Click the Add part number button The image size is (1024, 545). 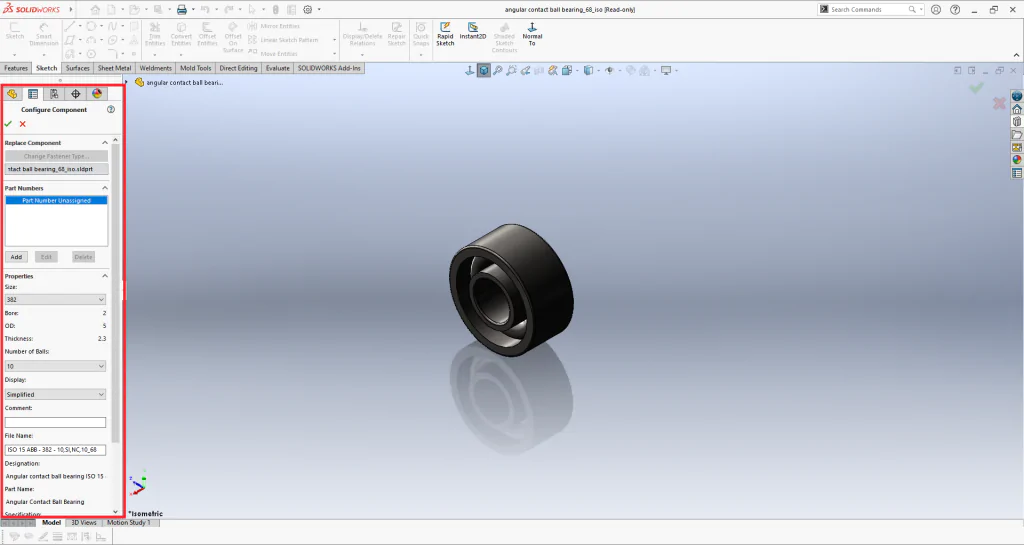pyautogui.click(x=16, y=257)
